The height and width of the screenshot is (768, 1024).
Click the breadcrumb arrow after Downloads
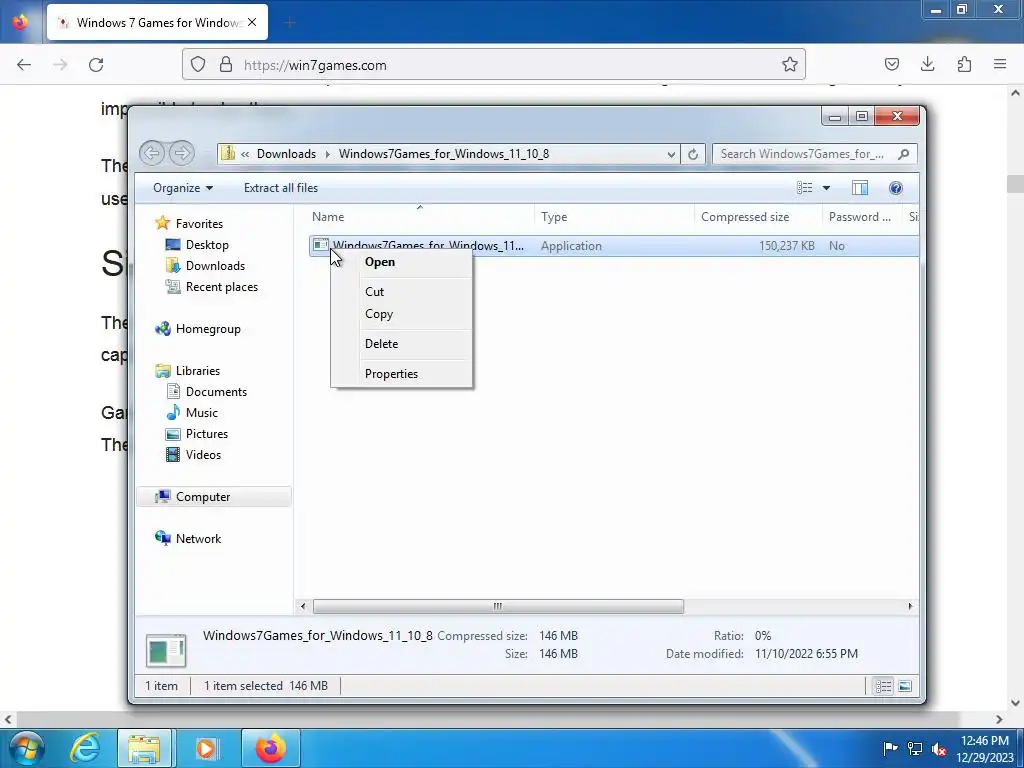click(328, 154)
